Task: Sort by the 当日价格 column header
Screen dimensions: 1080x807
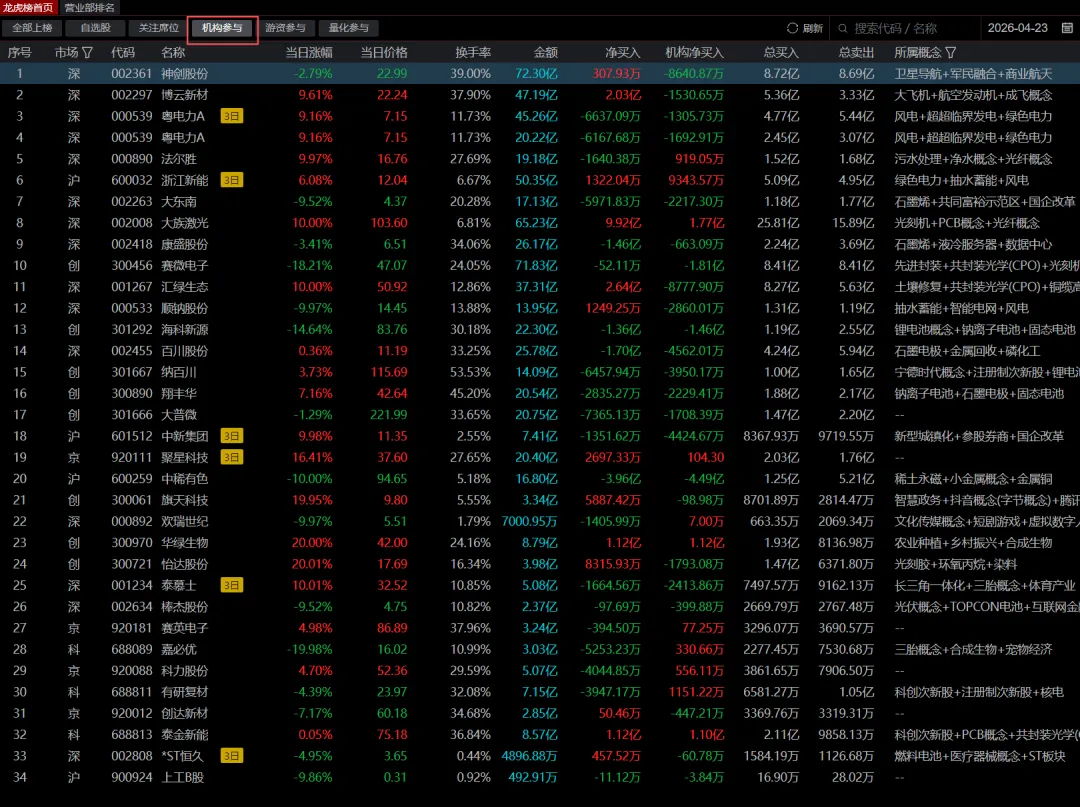Action: pyautogui.click(x=384, y=52)
